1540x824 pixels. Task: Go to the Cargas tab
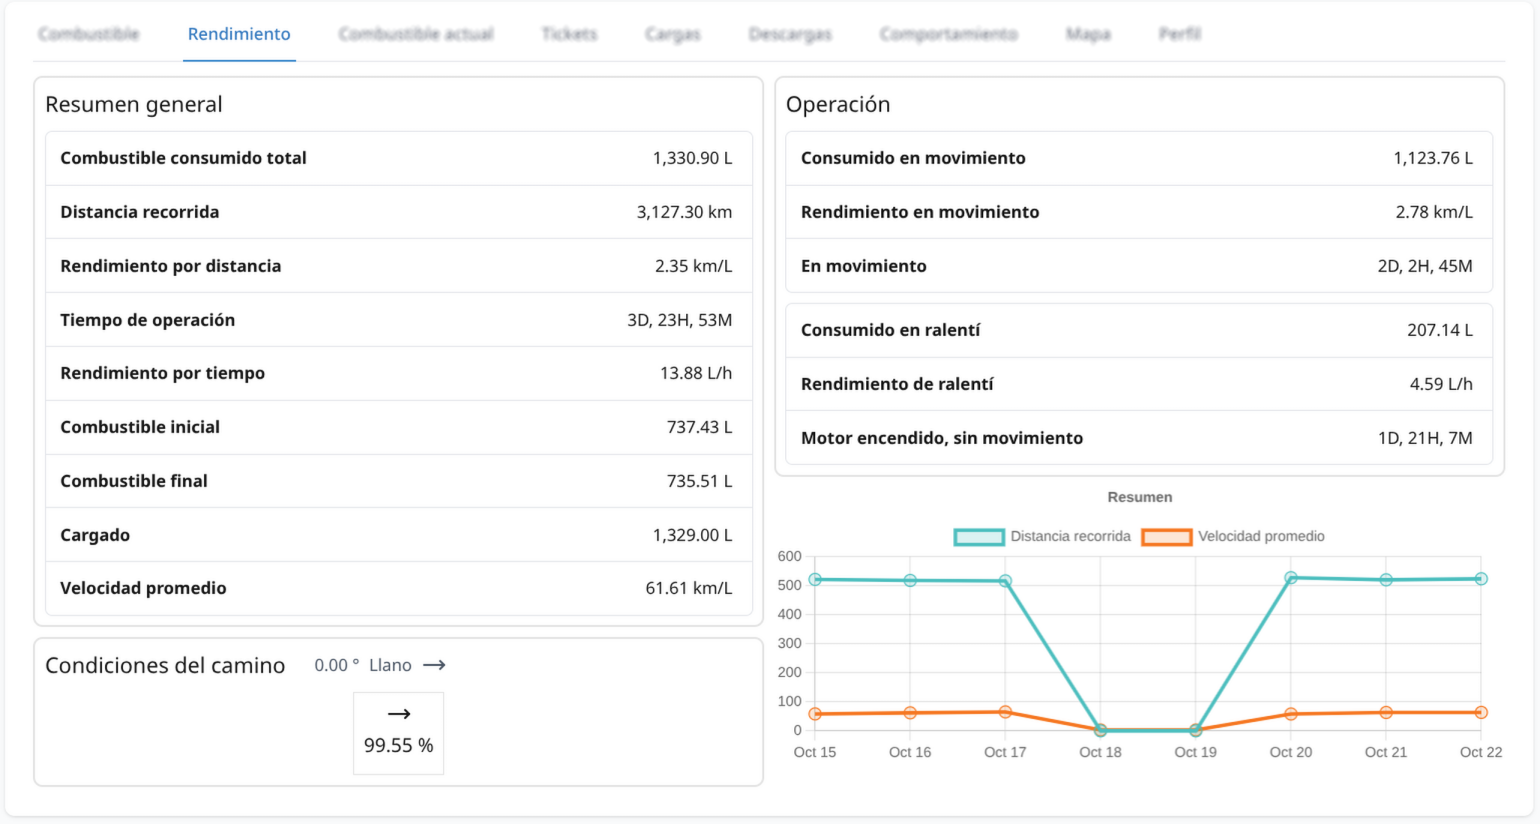click(673, 34)
